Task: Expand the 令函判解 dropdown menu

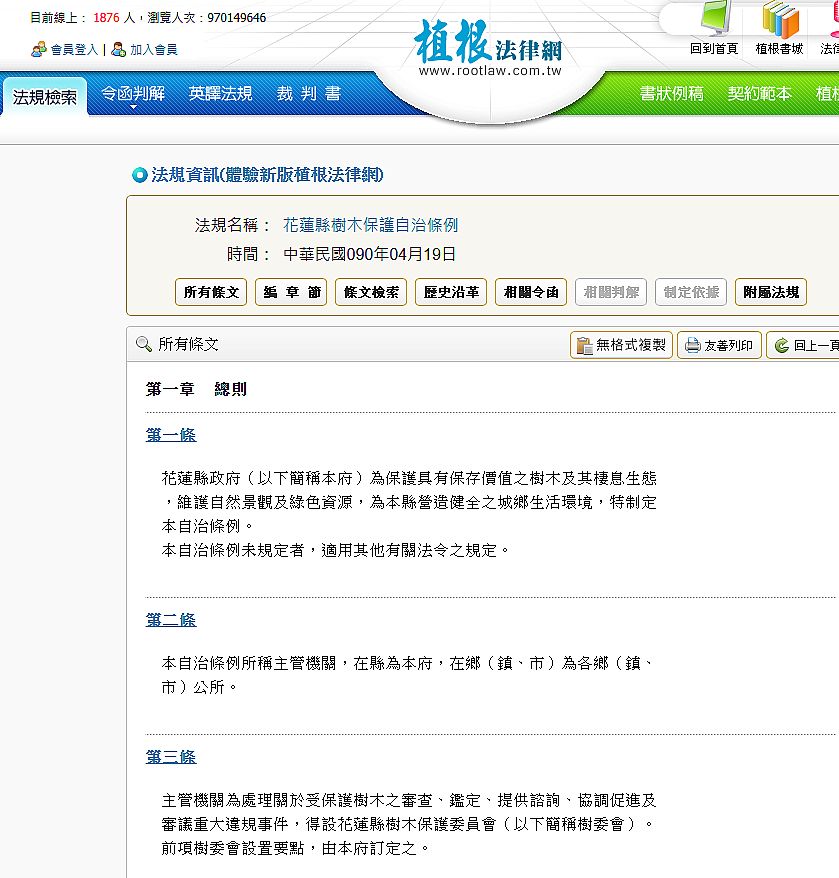Action: (132, 95)
